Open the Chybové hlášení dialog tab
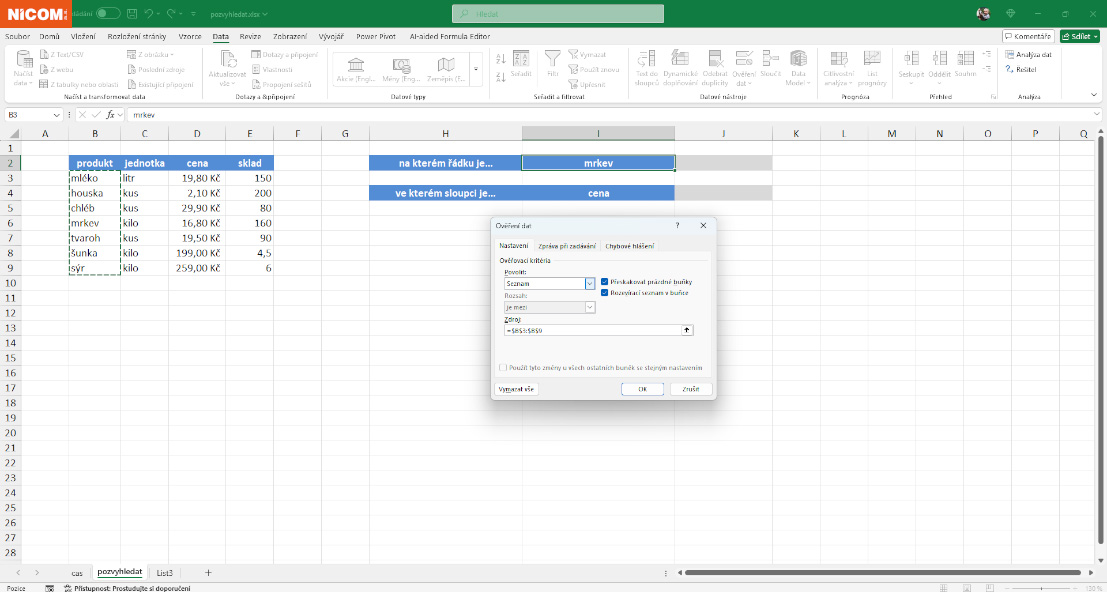Viewport: 1107px width, 594px height. click(630, 246)
